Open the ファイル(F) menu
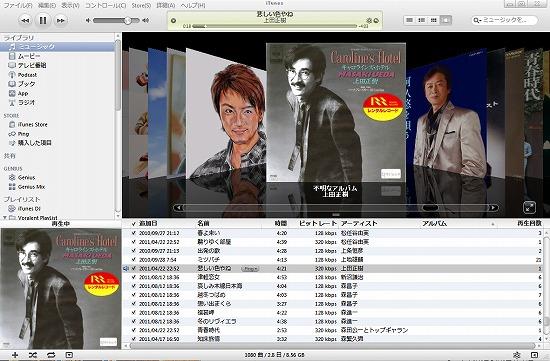The image size is (550, 361). click(18, 5)
